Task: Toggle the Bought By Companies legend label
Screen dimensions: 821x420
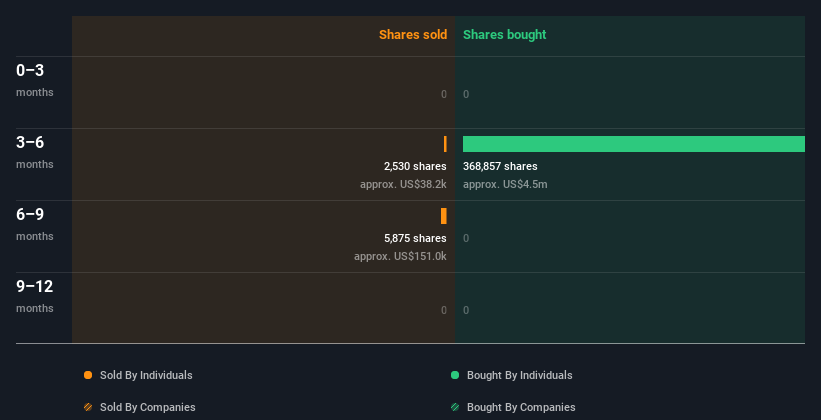Action: point(521,407)
